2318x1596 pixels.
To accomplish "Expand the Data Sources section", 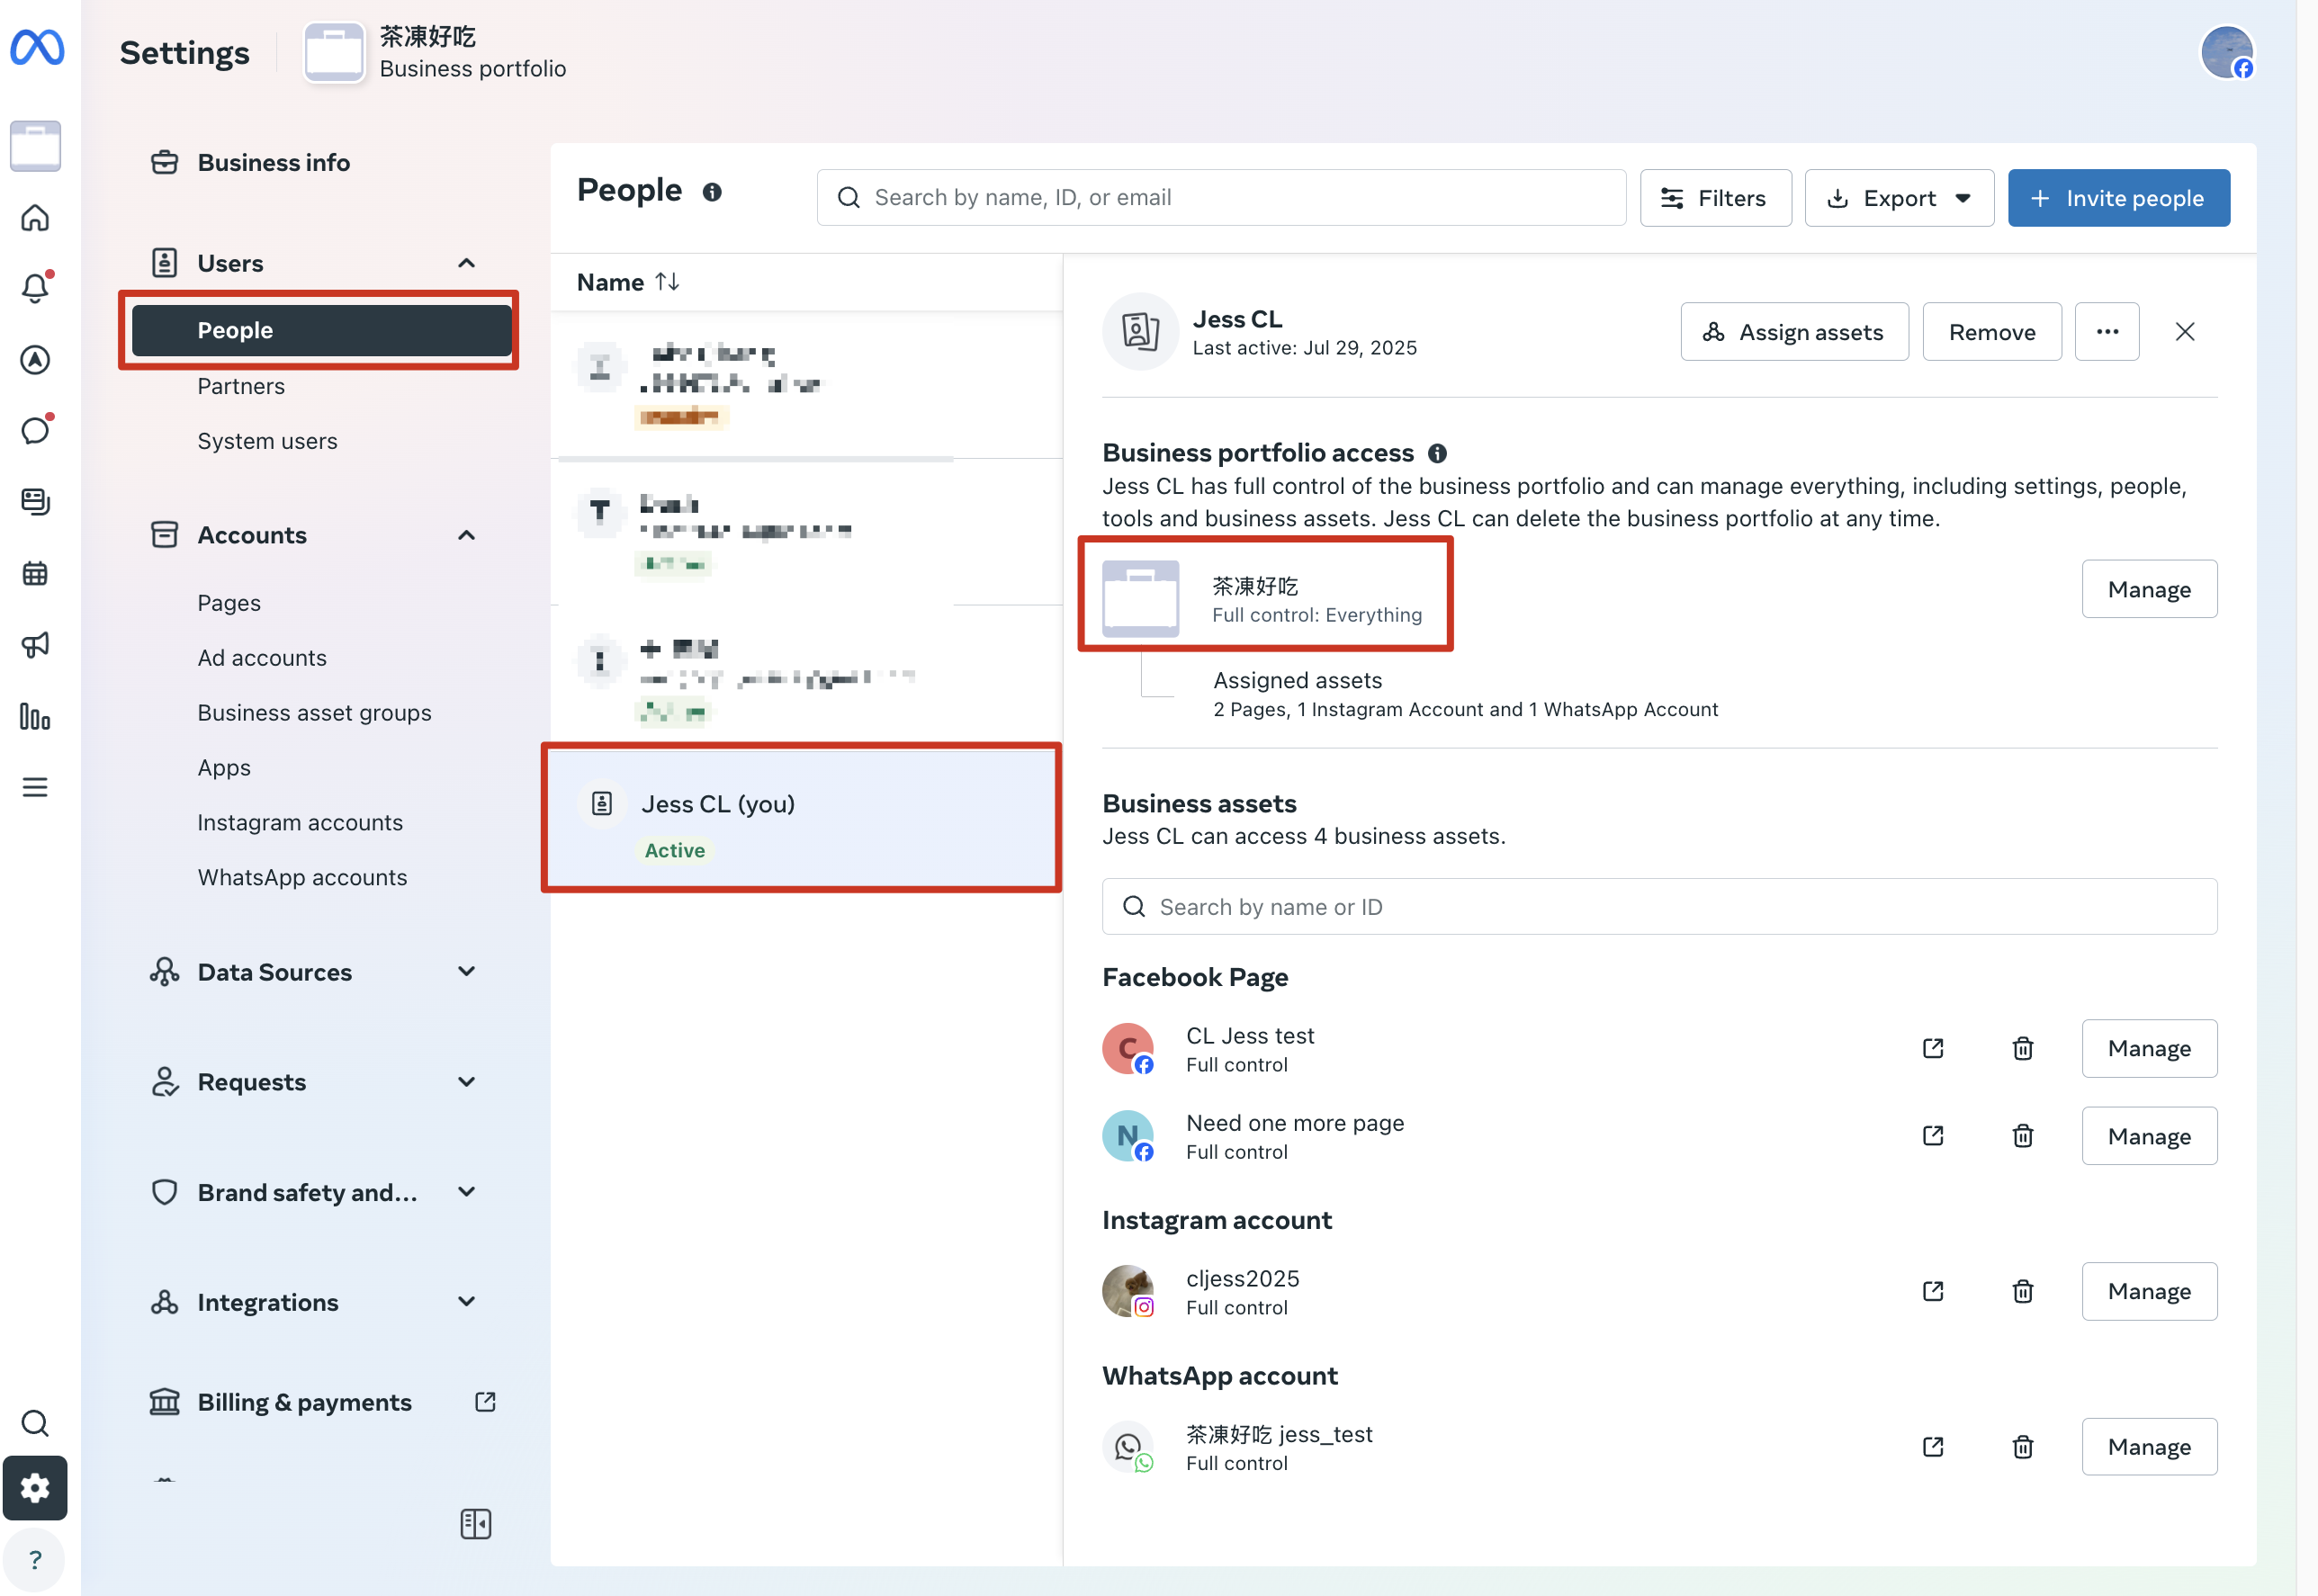I will (466, 972).
